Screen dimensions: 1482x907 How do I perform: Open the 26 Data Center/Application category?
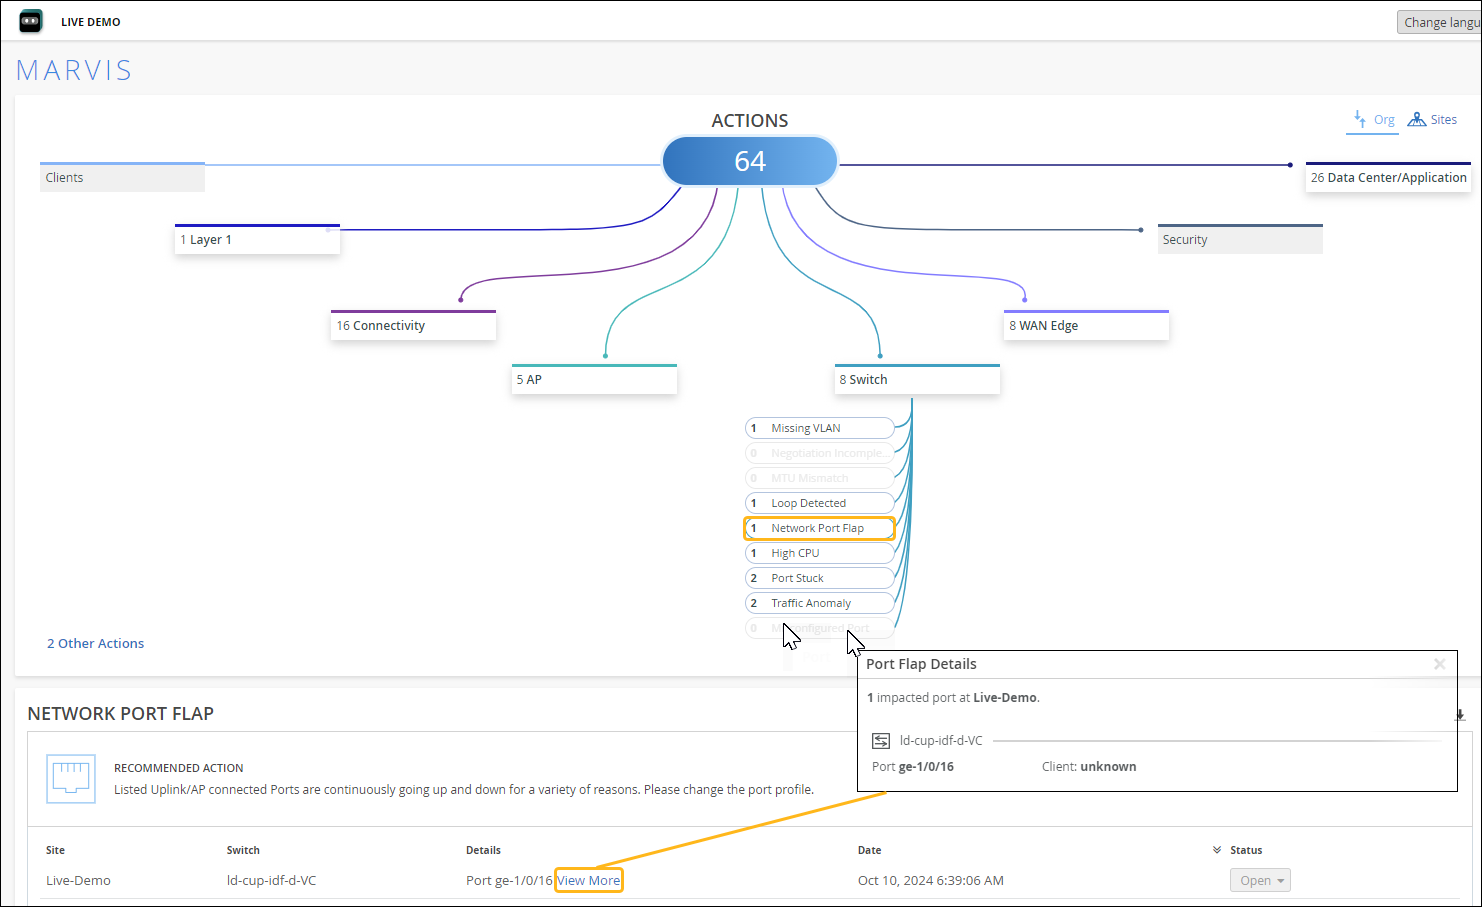coord(1388,177)
